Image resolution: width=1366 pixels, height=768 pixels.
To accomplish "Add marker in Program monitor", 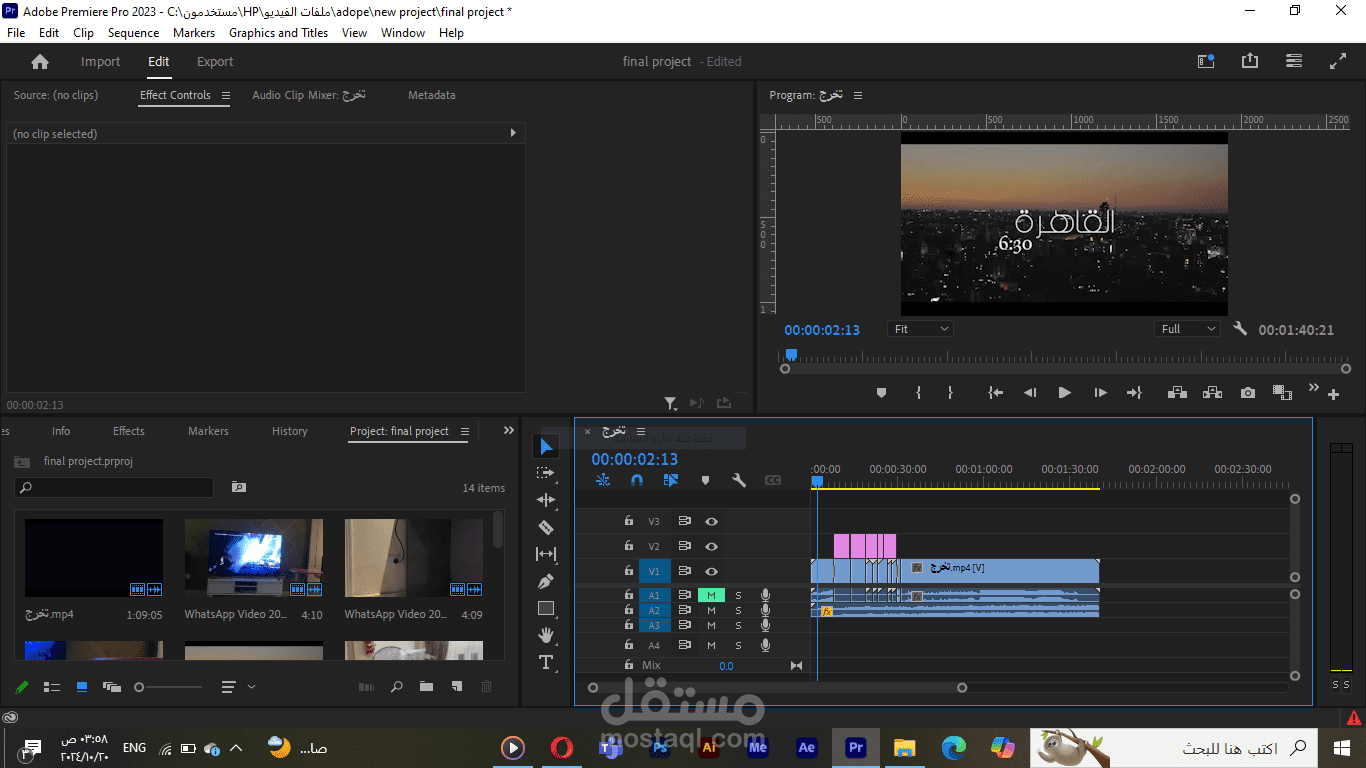I will 881,393.
